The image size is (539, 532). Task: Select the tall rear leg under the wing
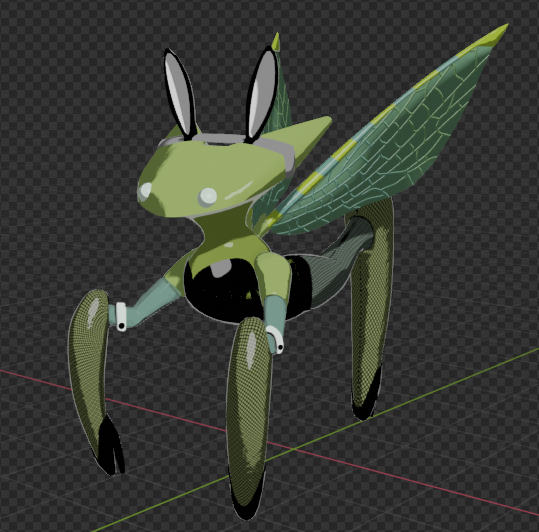tap(371, 309)
